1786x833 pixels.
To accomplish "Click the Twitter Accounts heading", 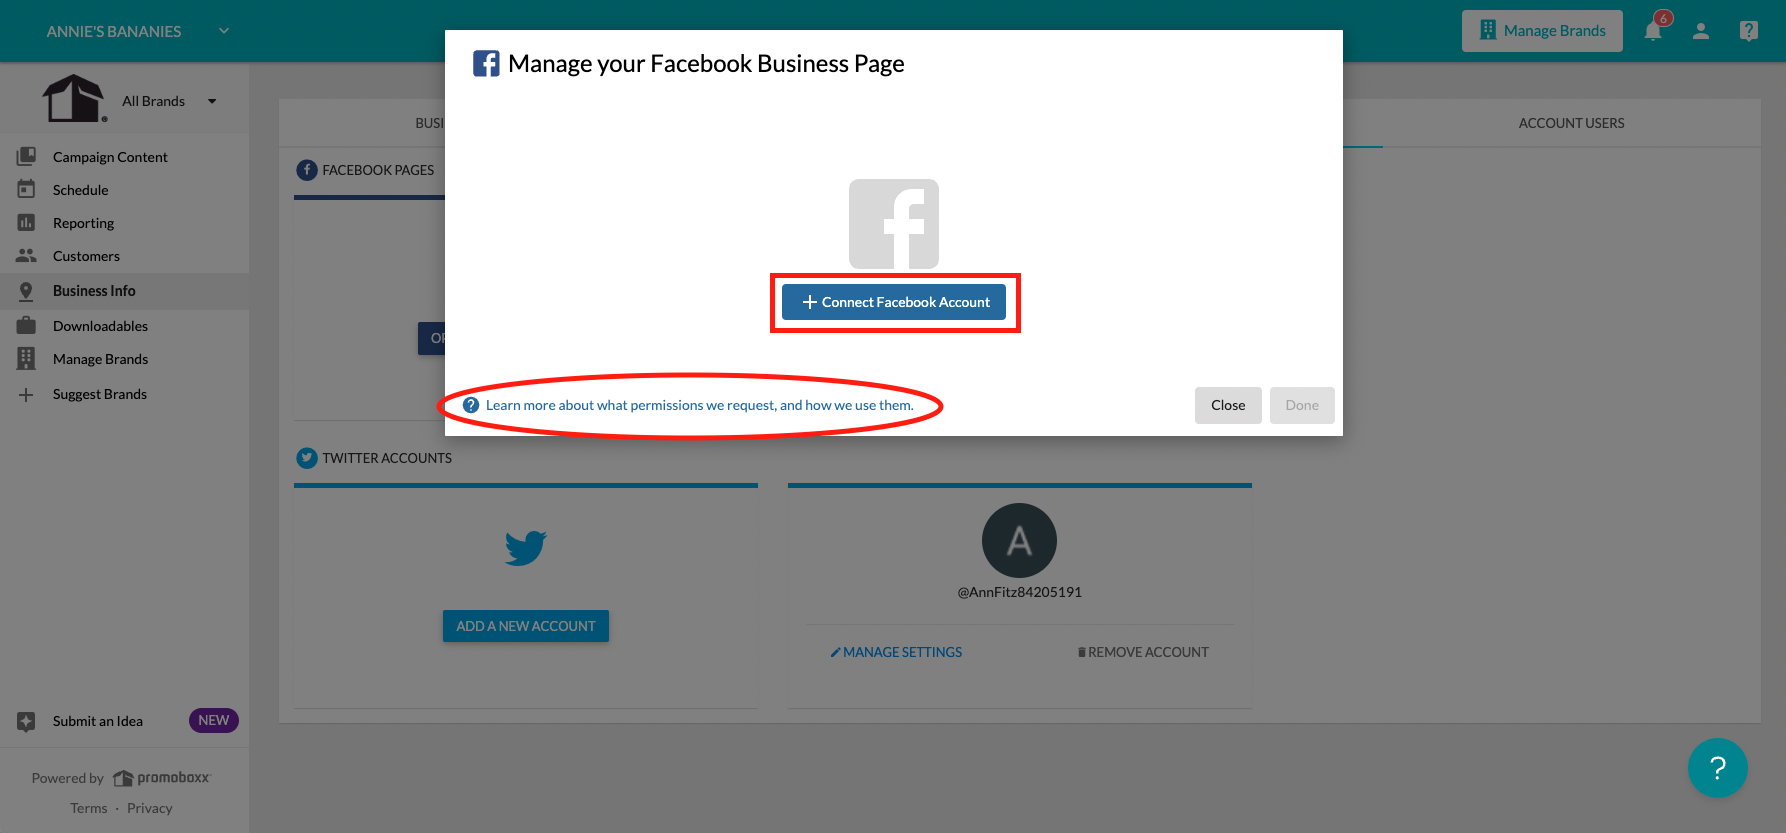I will point(387,458).
